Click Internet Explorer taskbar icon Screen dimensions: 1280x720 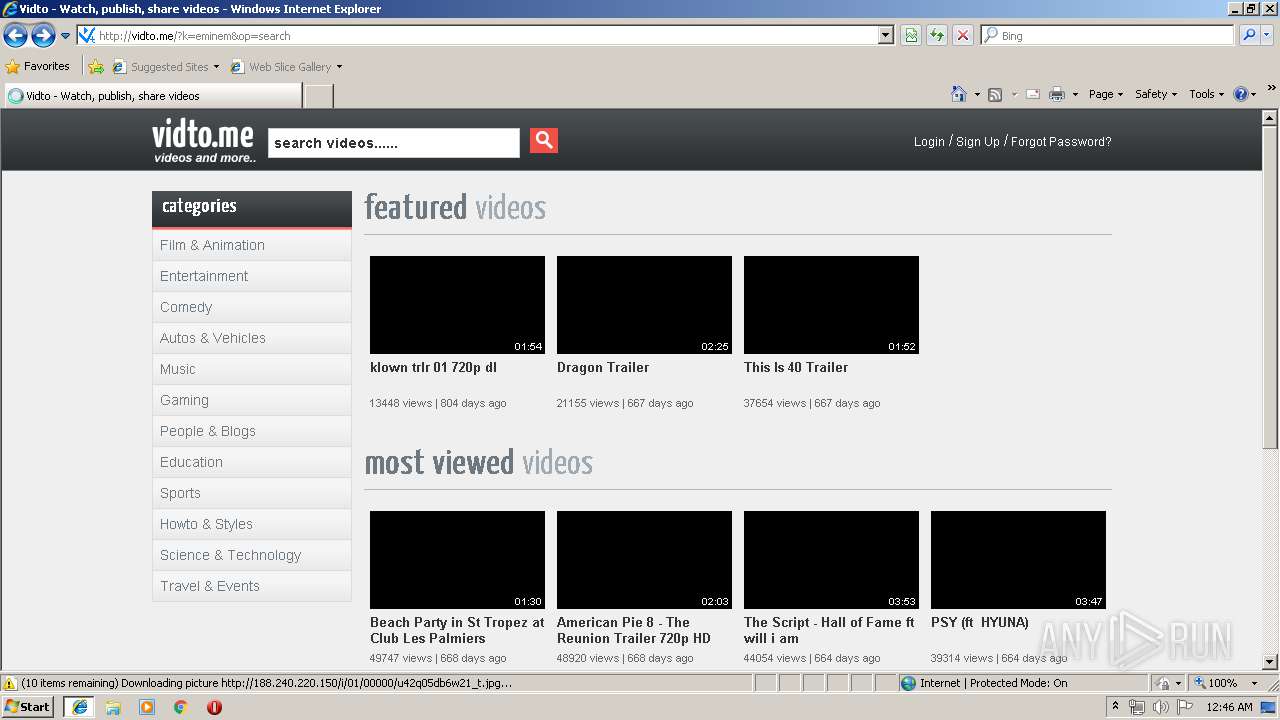pos(79,707)
